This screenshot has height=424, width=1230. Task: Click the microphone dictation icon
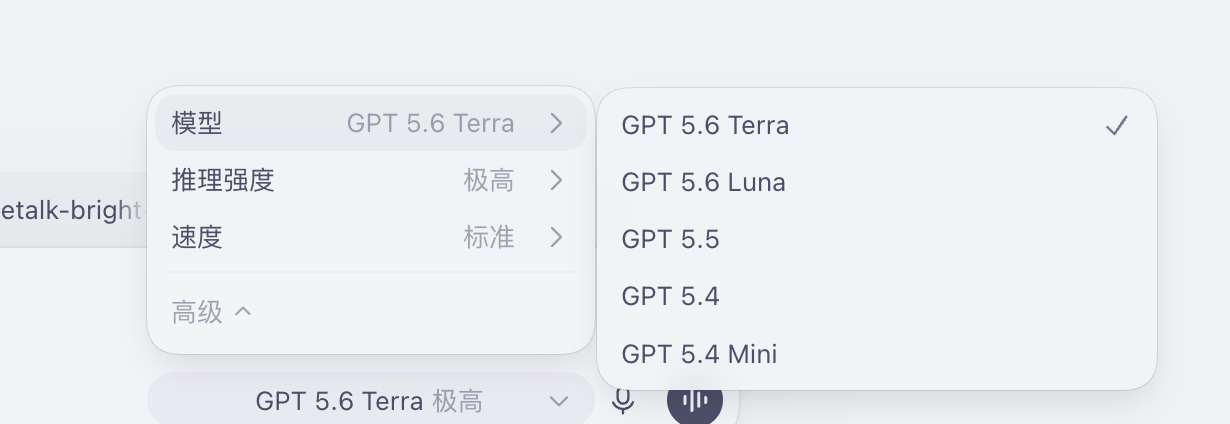click(x=623, y=401)
